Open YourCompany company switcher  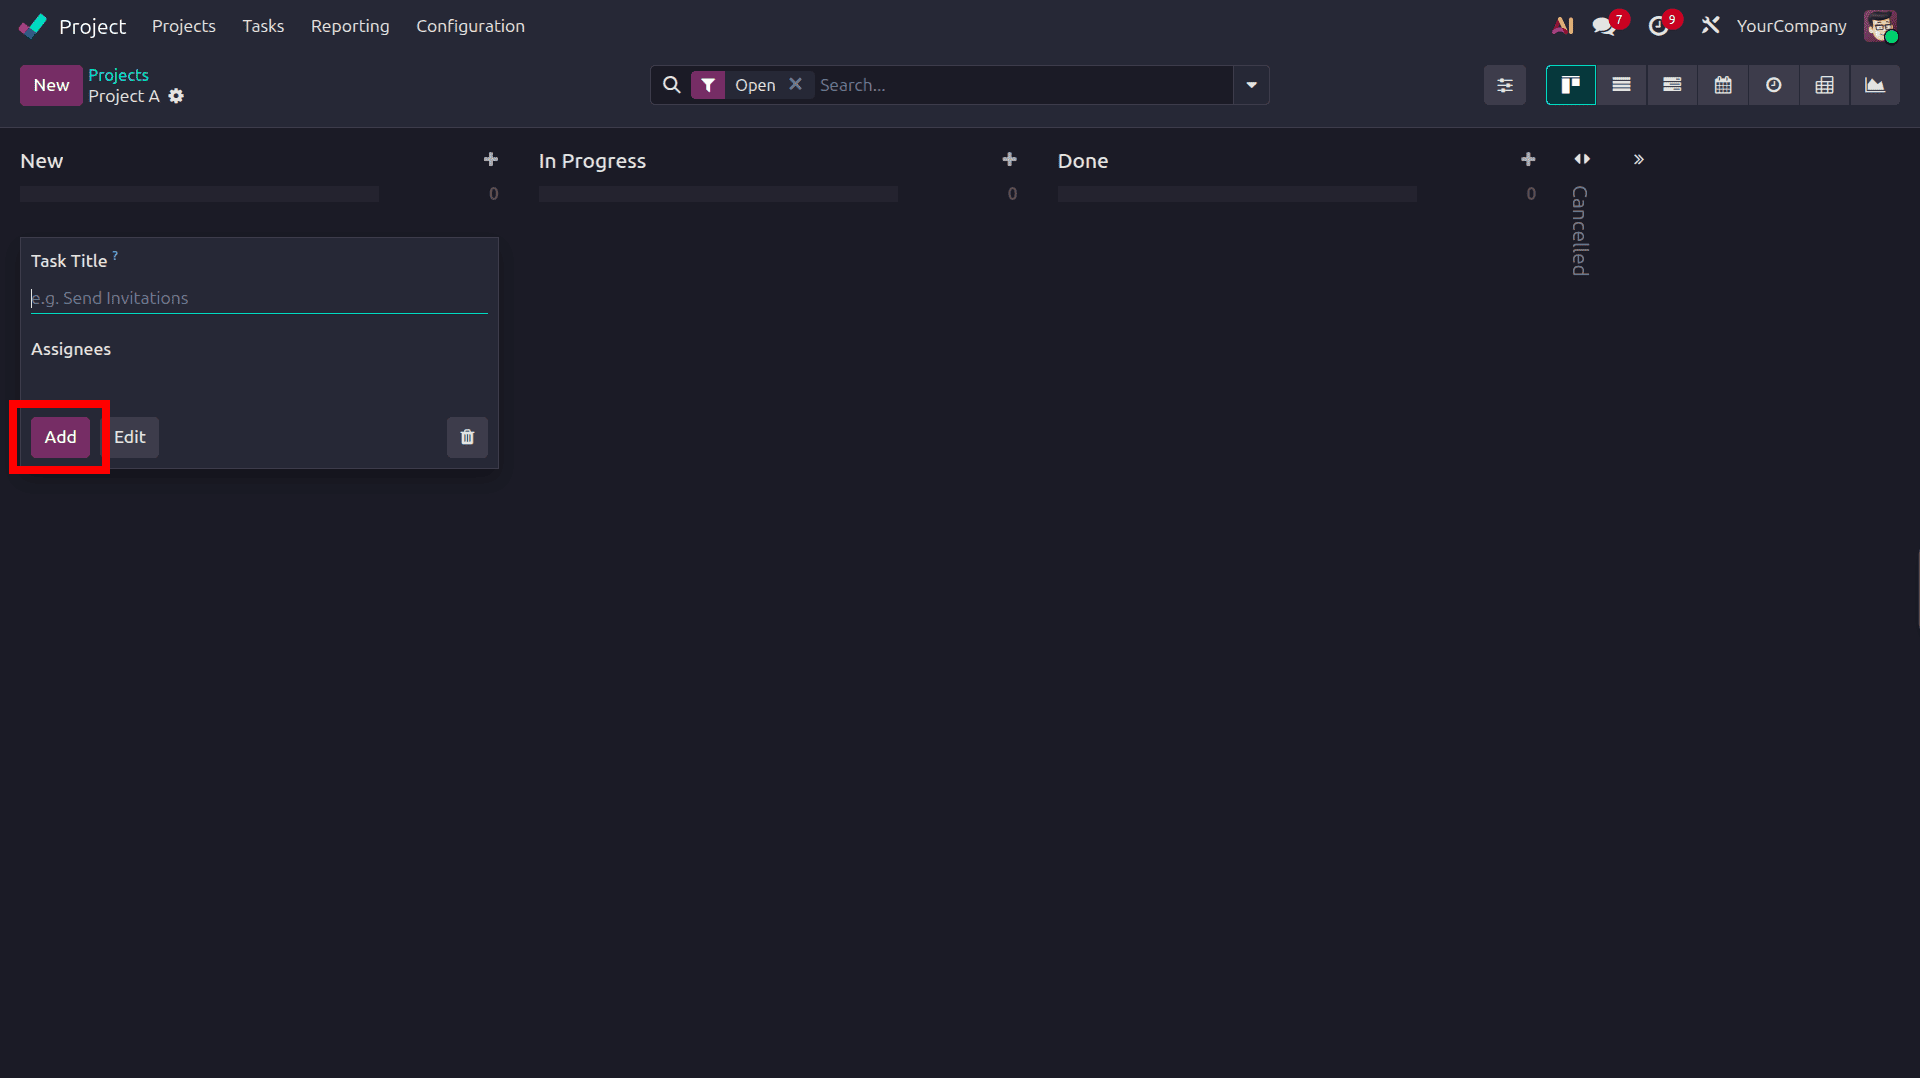click(1791, 26)
